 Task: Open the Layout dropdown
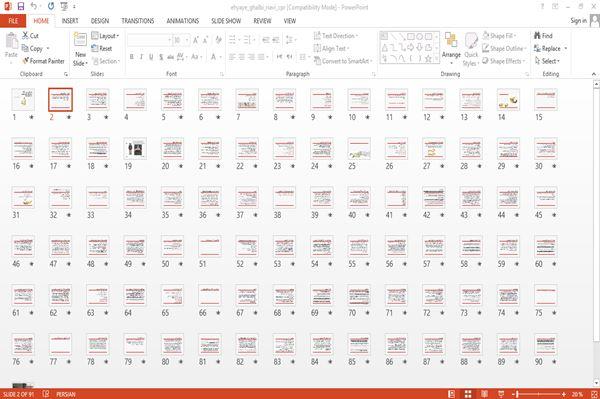105,36
